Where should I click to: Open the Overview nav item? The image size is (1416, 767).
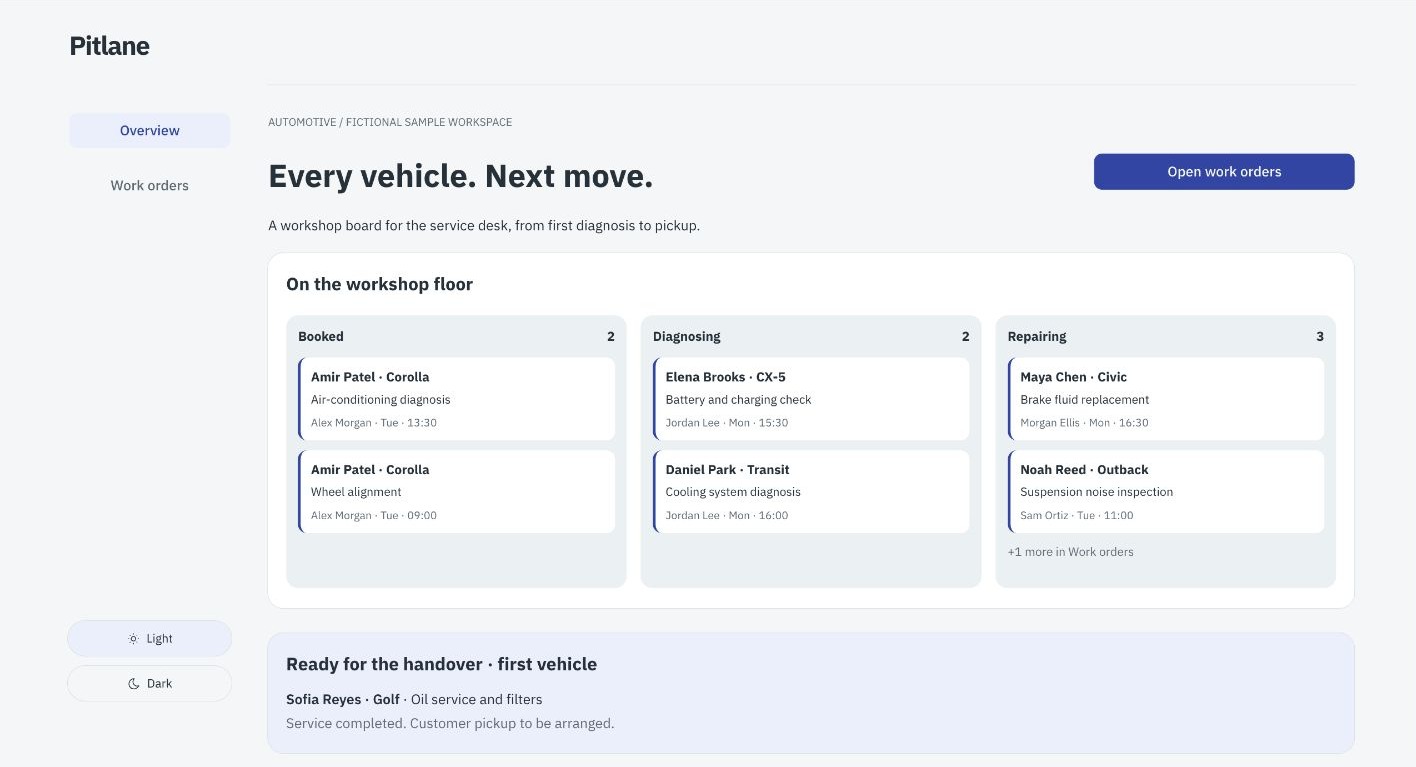point(149,131)
